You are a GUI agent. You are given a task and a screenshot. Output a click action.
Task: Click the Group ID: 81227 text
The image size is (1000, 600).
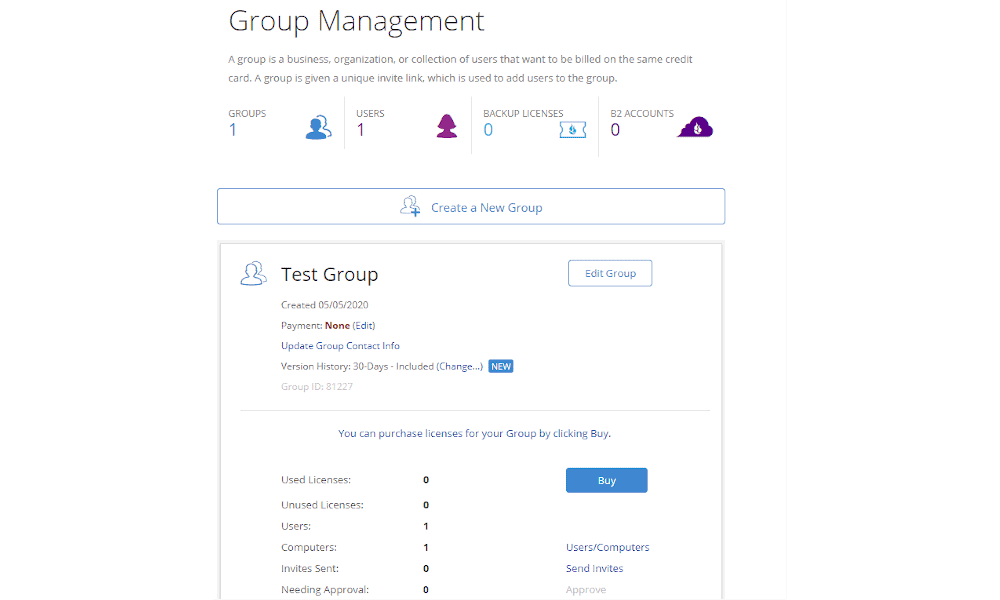point(317,386)
